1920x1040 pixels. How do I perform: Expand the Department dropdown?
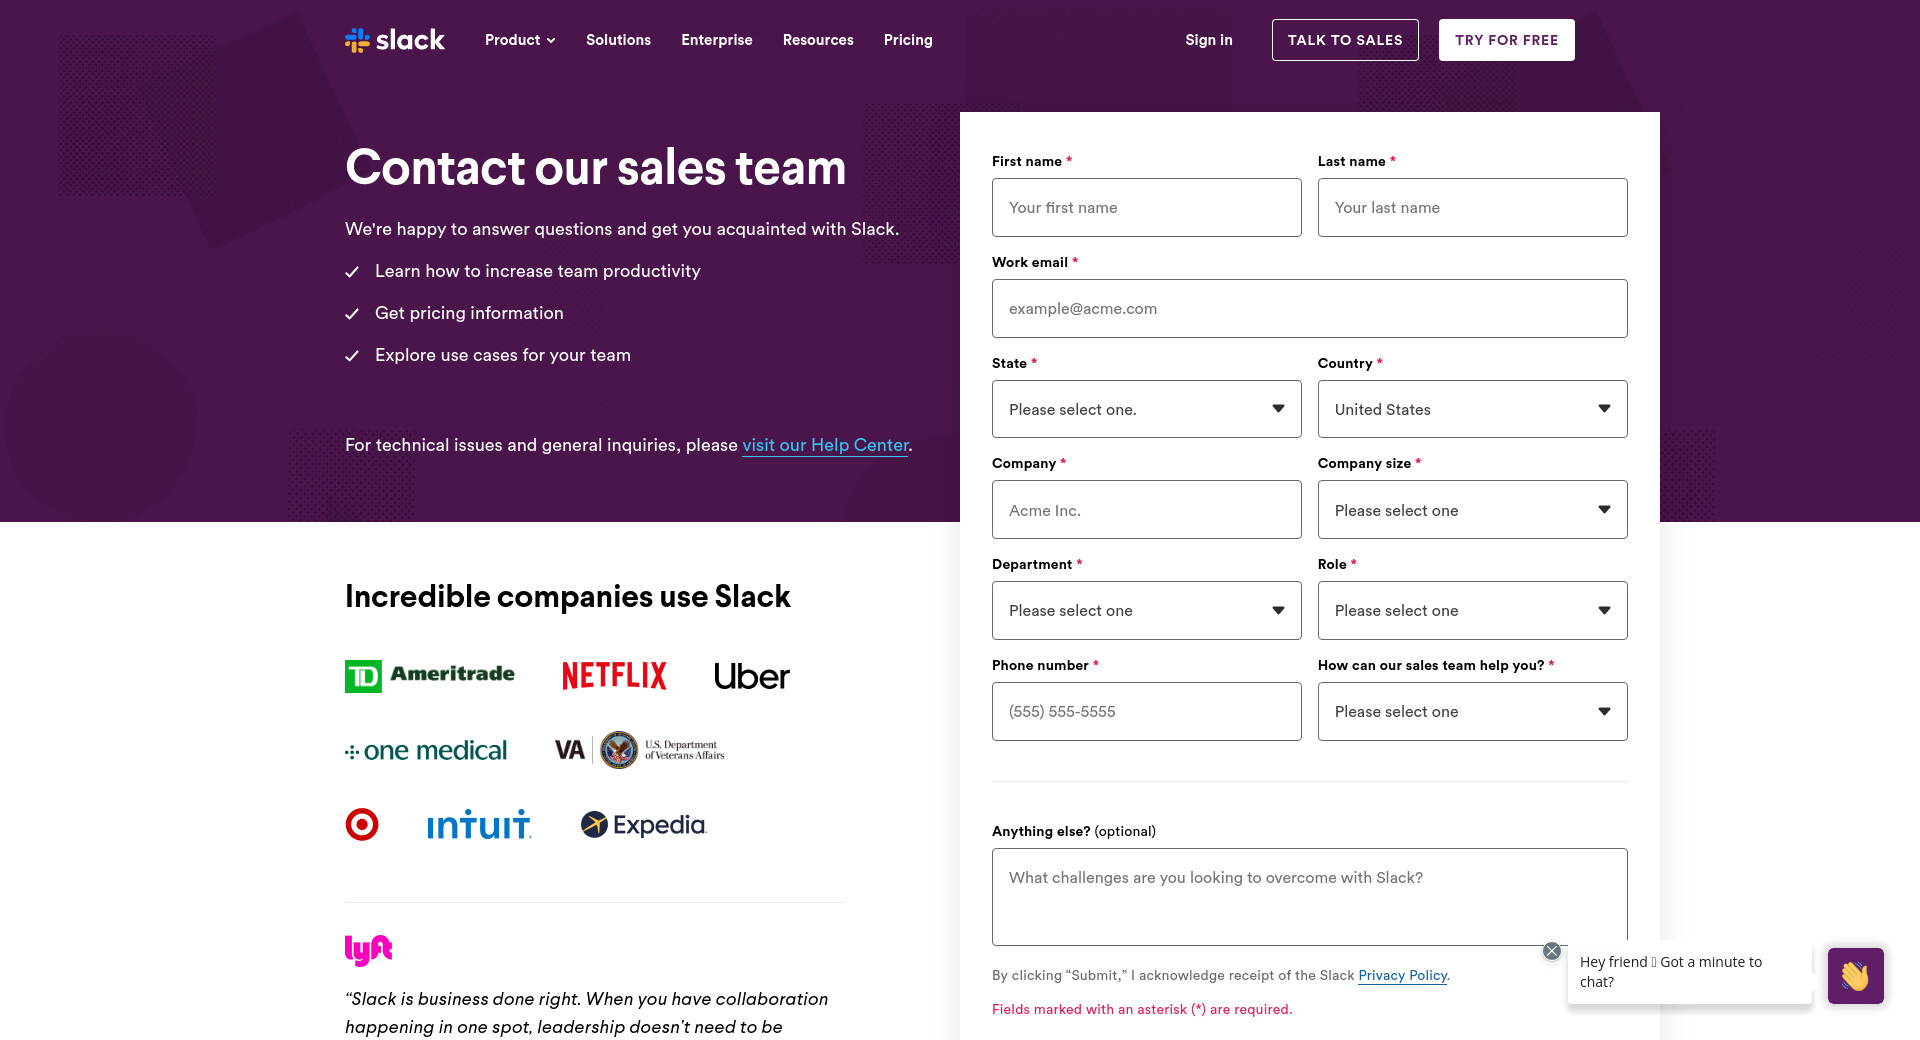tap(1146, 610)
